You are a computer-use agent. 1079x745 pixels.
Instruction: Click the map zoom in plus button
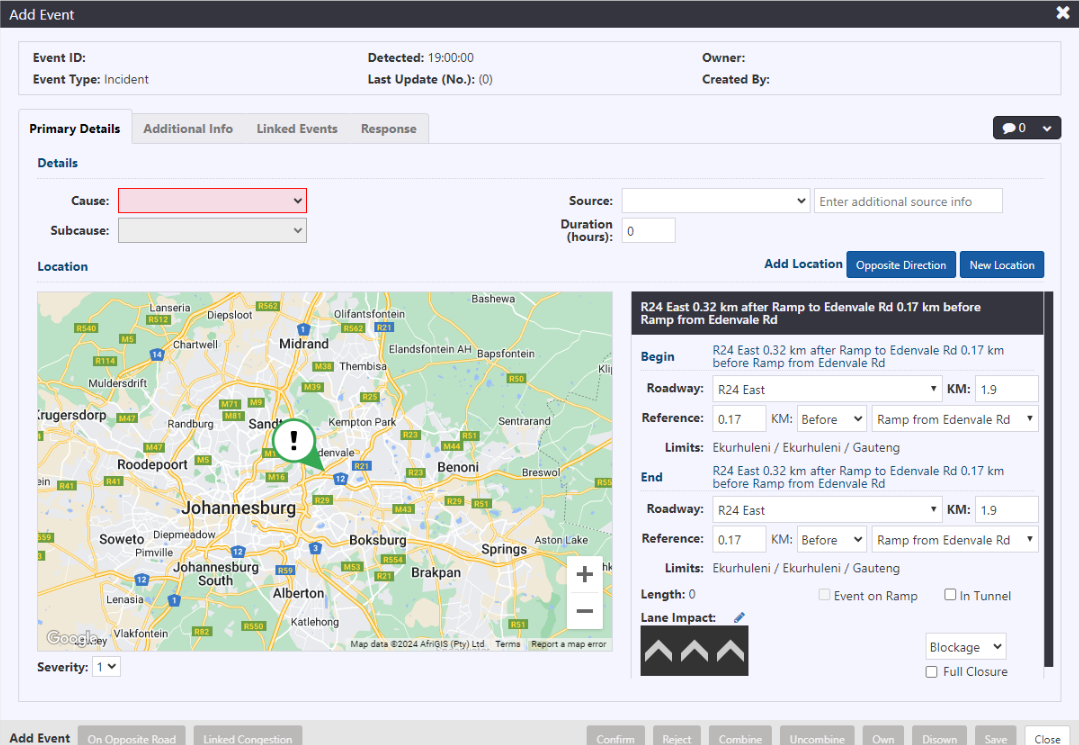[x=585, y=574]
